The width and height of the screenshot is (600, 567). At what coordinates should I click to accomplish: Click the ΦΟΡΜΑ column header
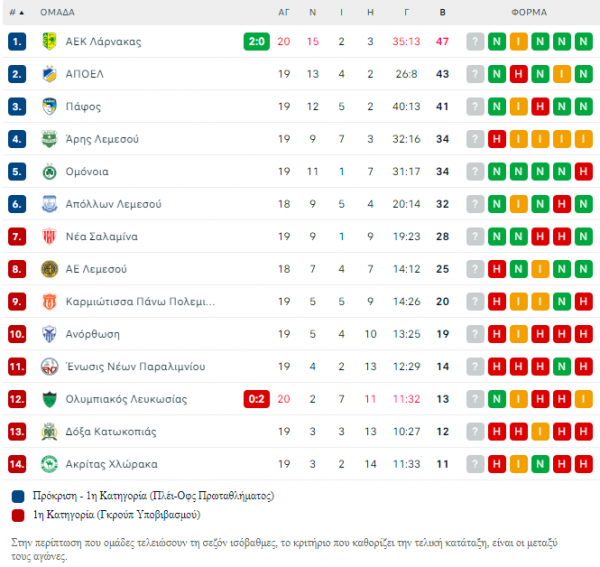(529, 13)
